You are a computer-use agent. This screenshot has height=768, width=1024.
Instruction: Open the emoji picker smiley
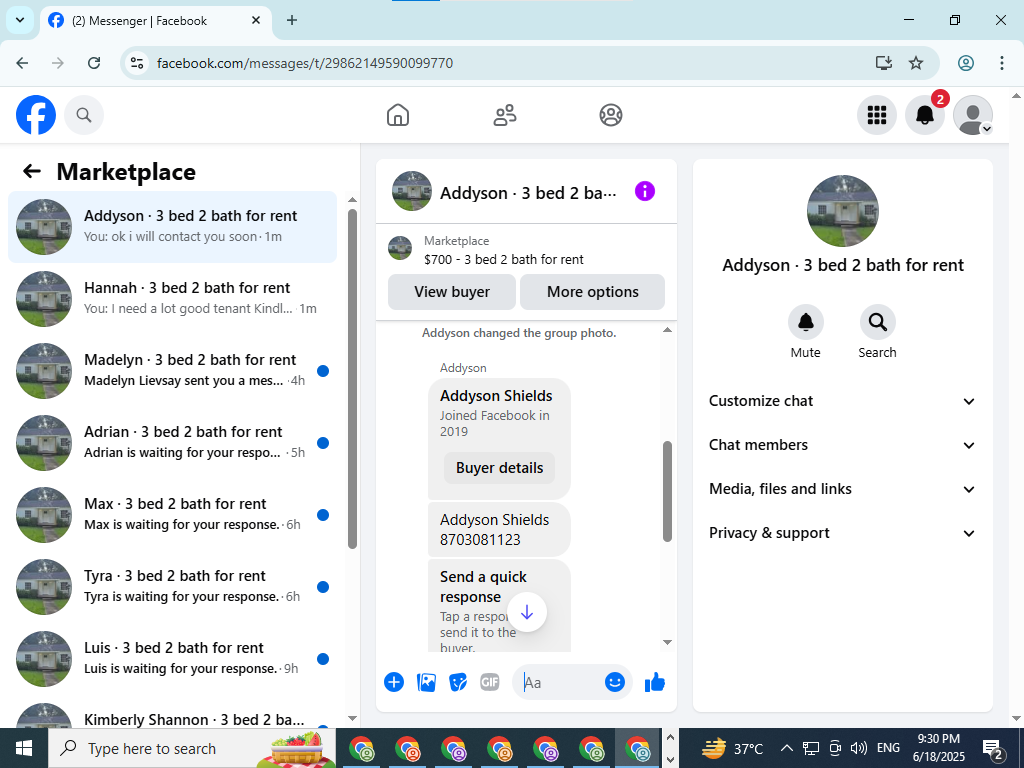[615, 682]
